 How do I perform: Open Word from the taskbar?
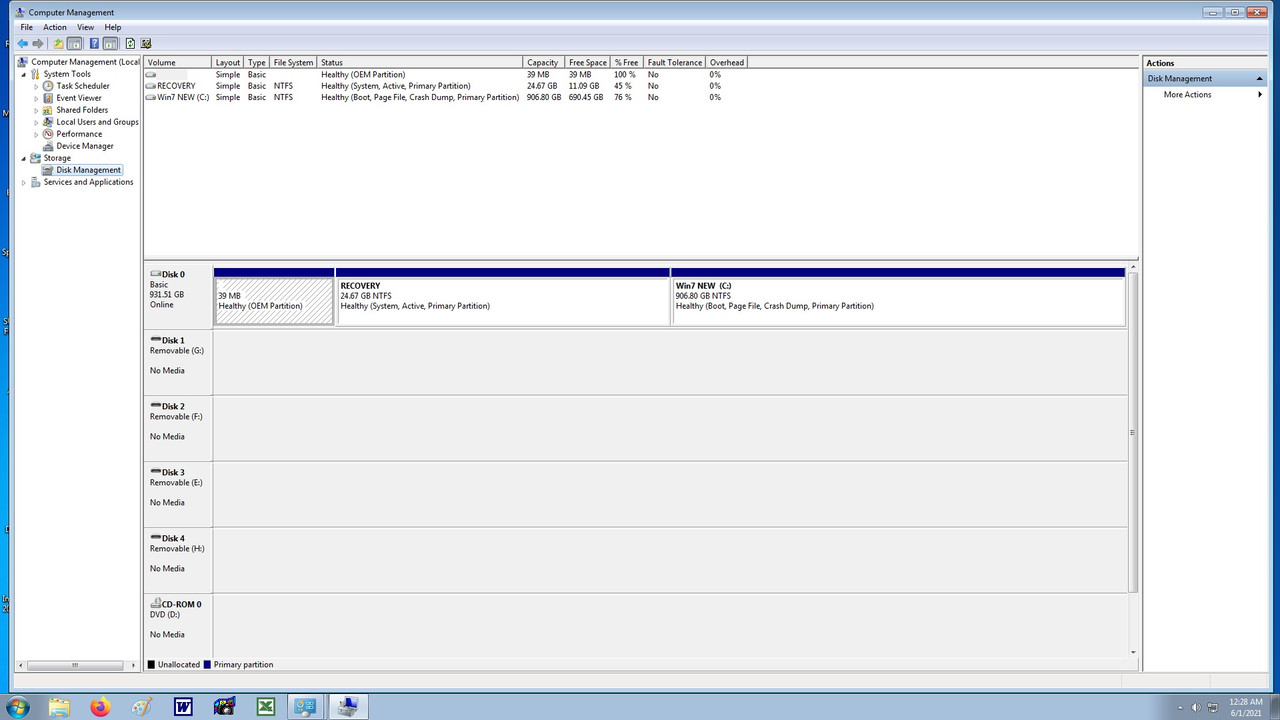pos(182,706)
